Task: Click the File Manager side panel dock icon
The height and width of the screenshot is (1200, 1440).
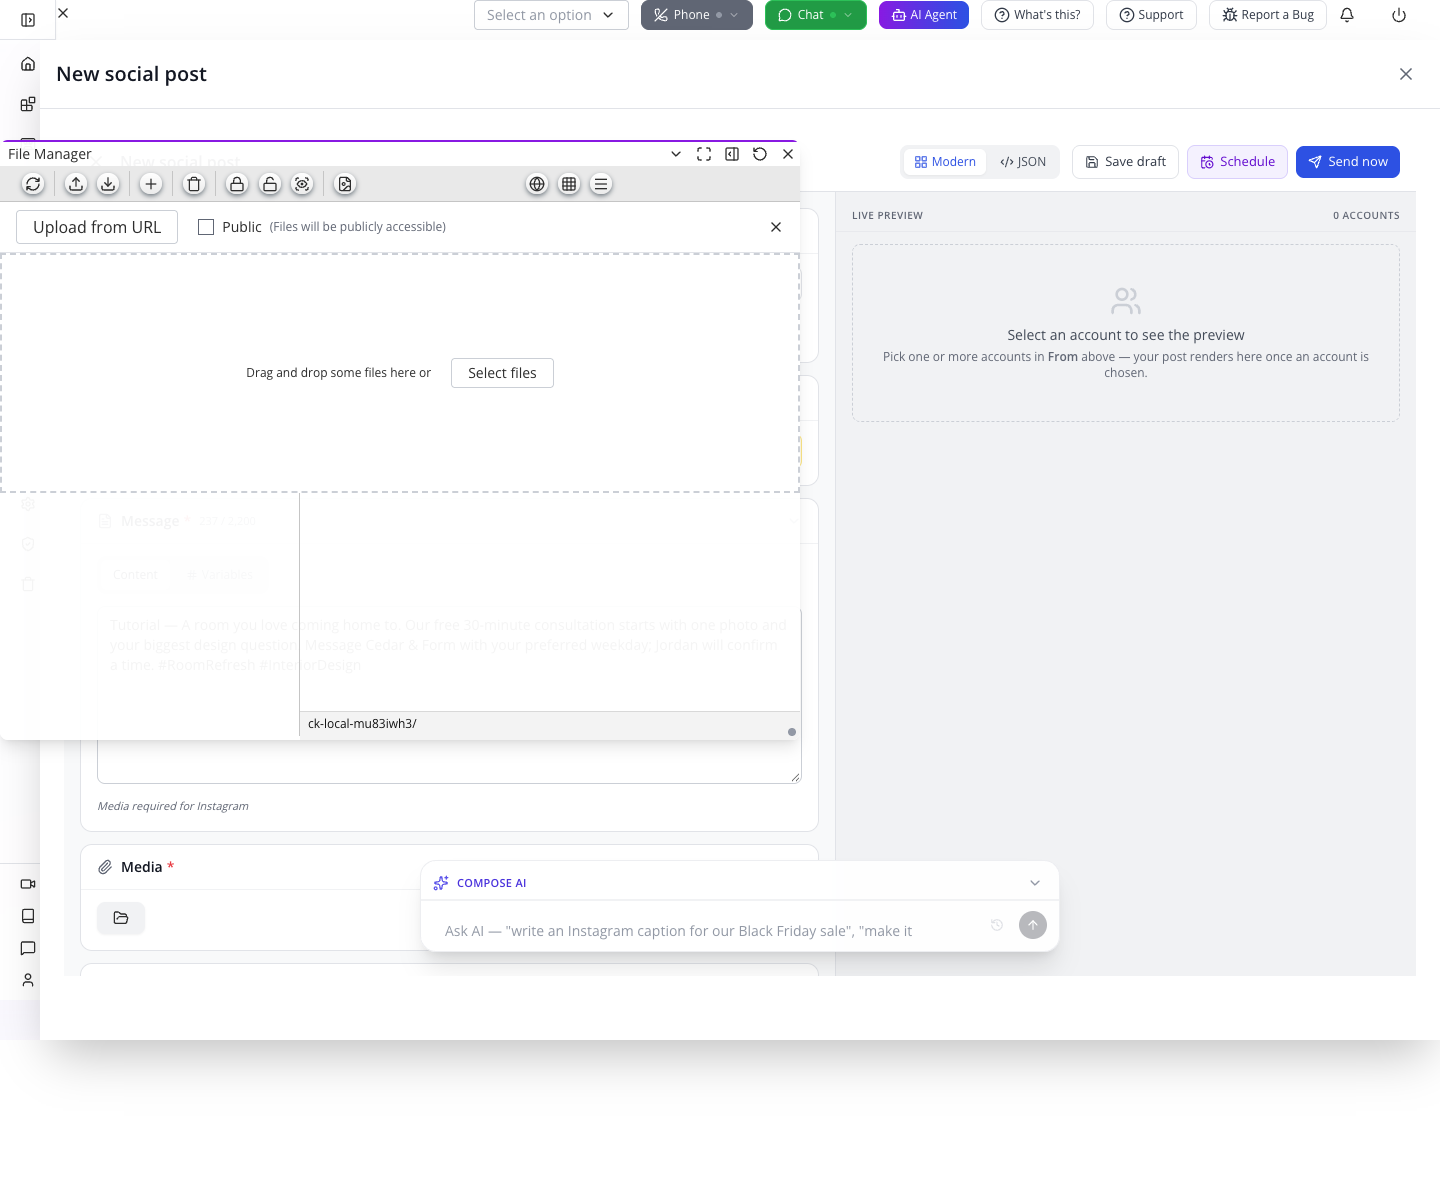Action: tap(732, 154)
